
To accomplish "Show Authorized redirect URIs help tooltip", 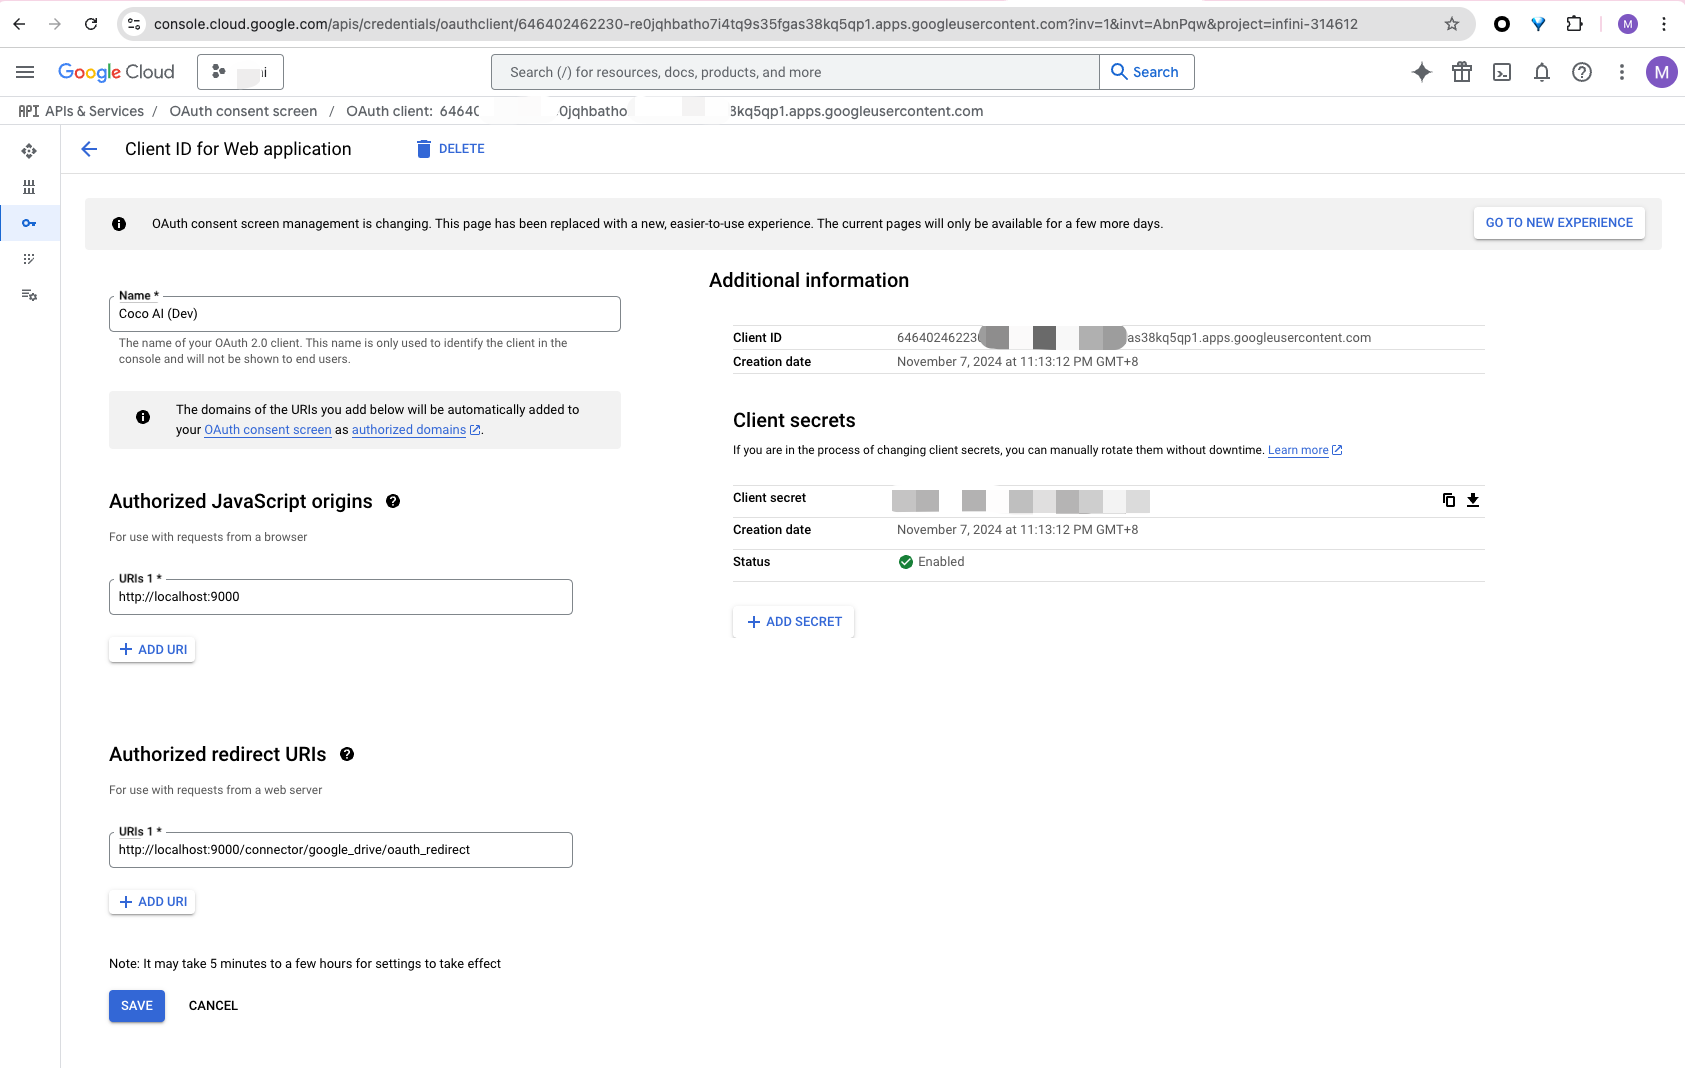I will point(347,754).
